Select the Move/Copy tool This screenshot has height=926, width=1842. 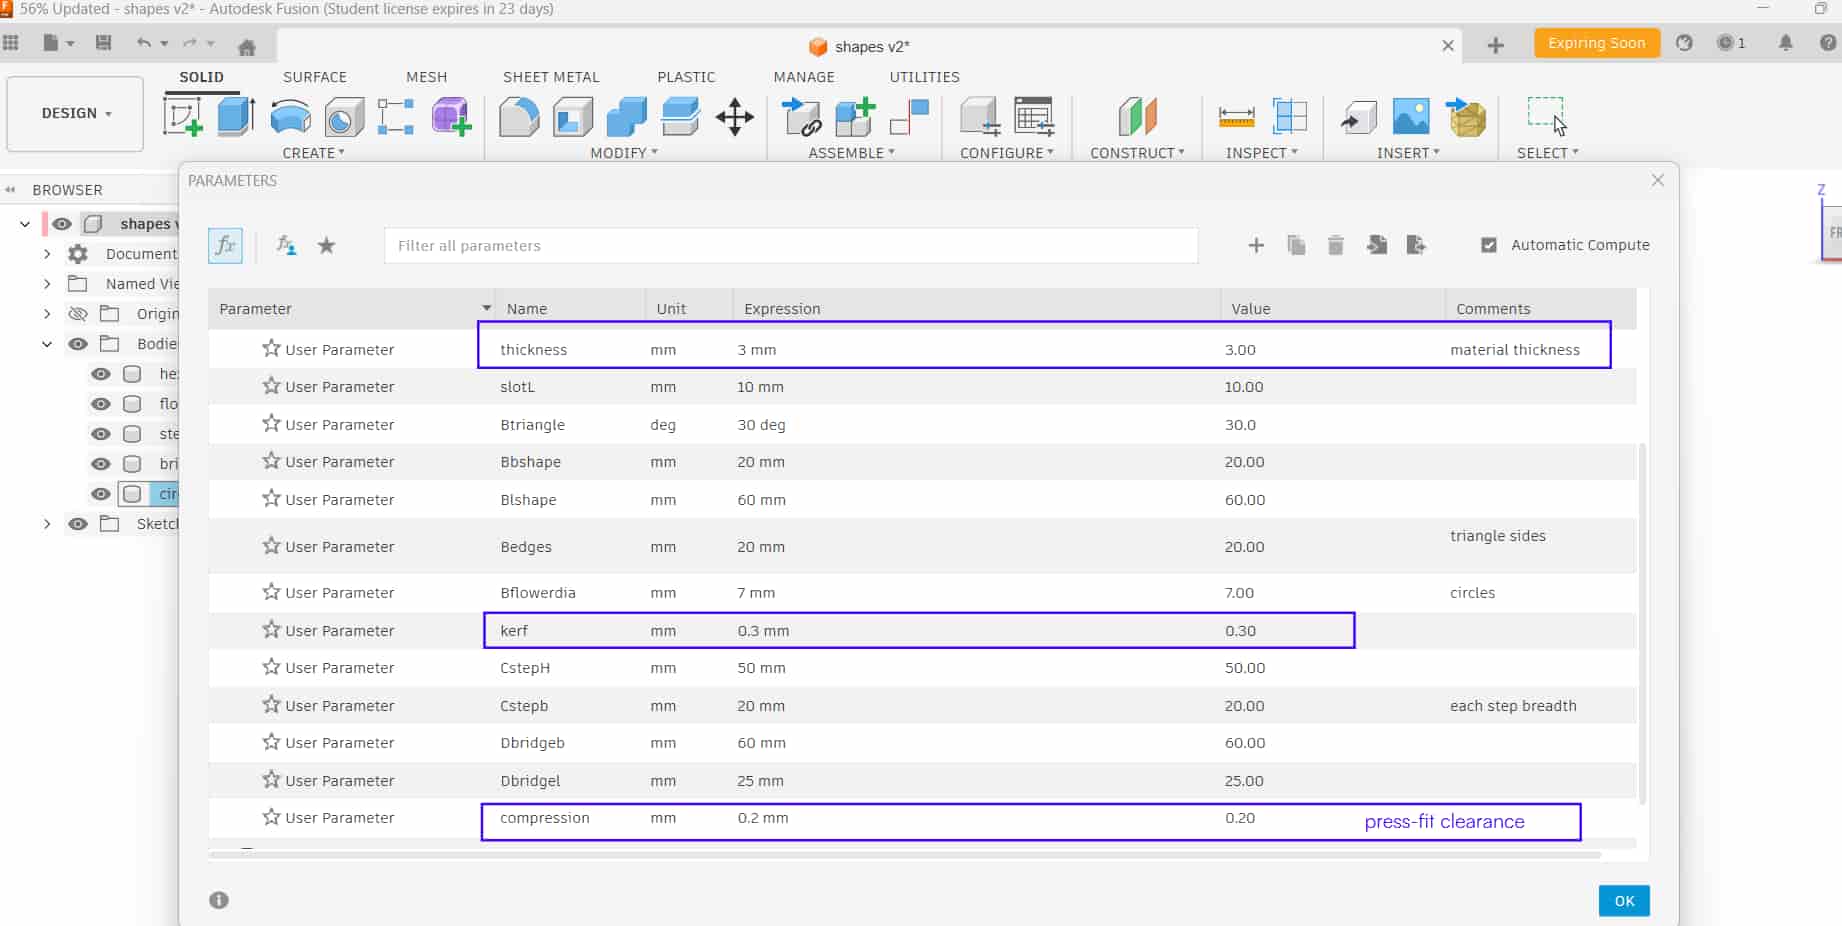coord(735,117)
